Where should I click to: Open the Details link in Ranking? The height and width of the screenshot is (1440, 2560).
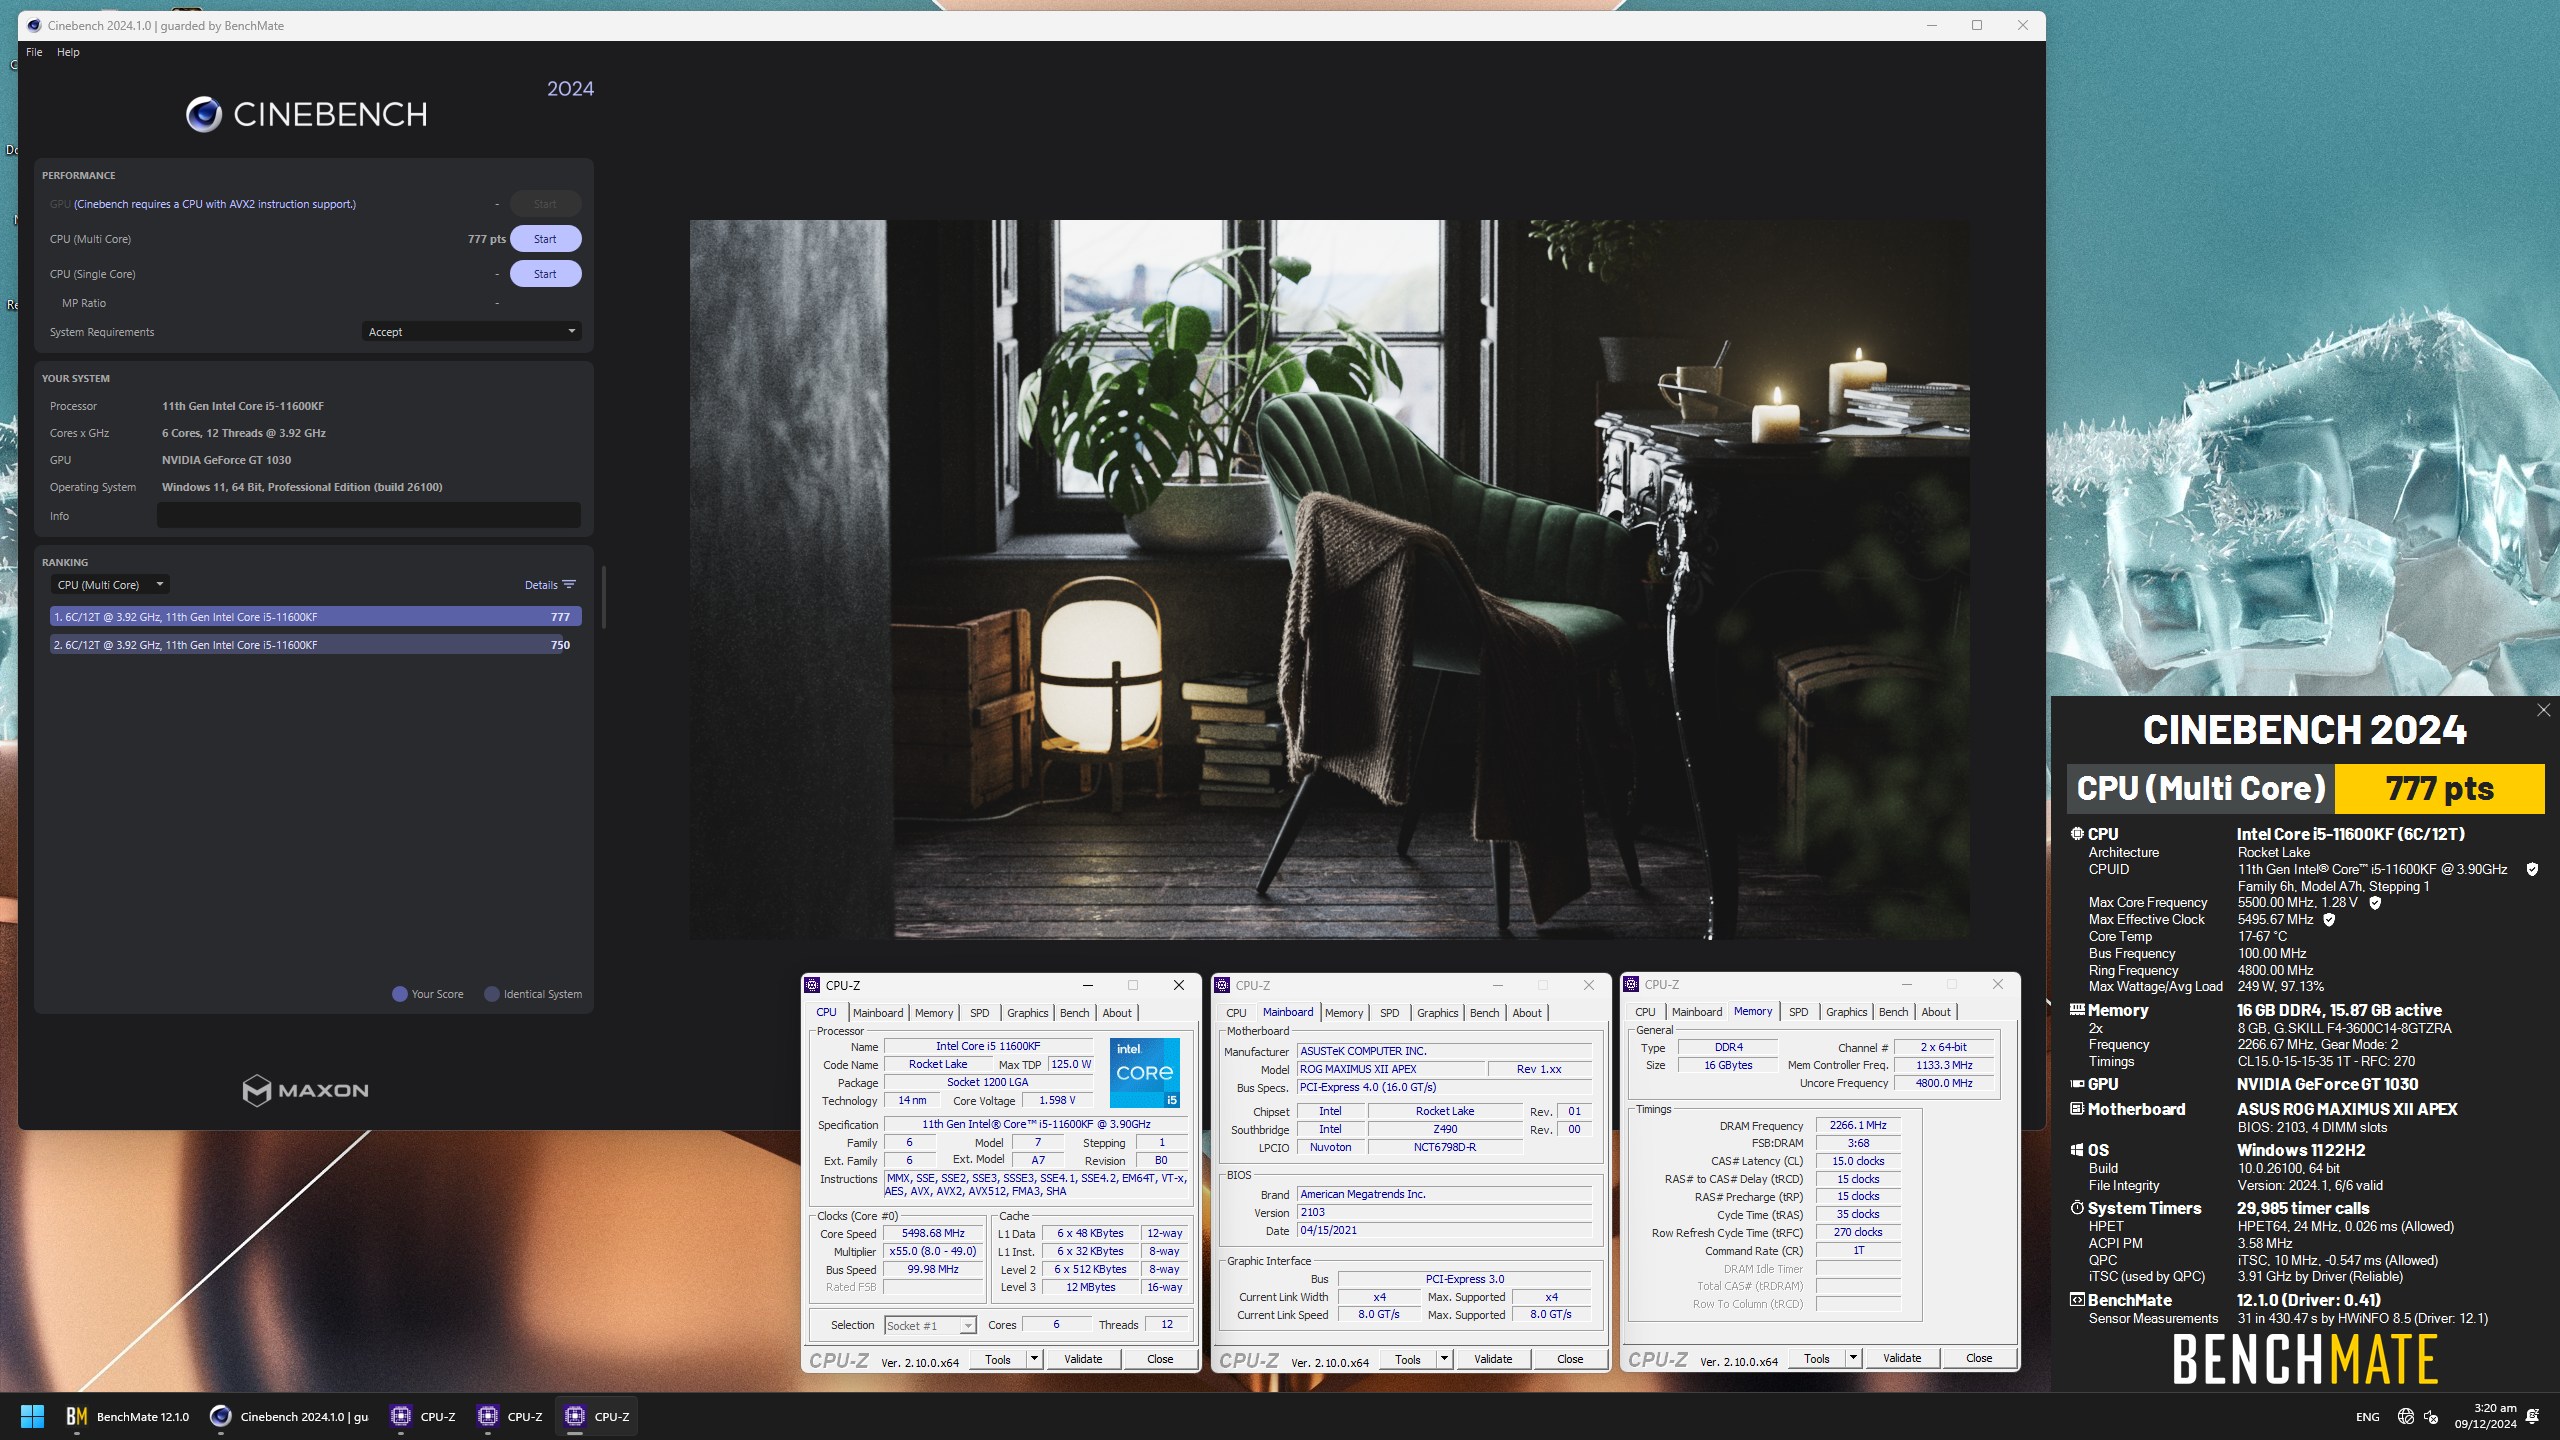541,585
